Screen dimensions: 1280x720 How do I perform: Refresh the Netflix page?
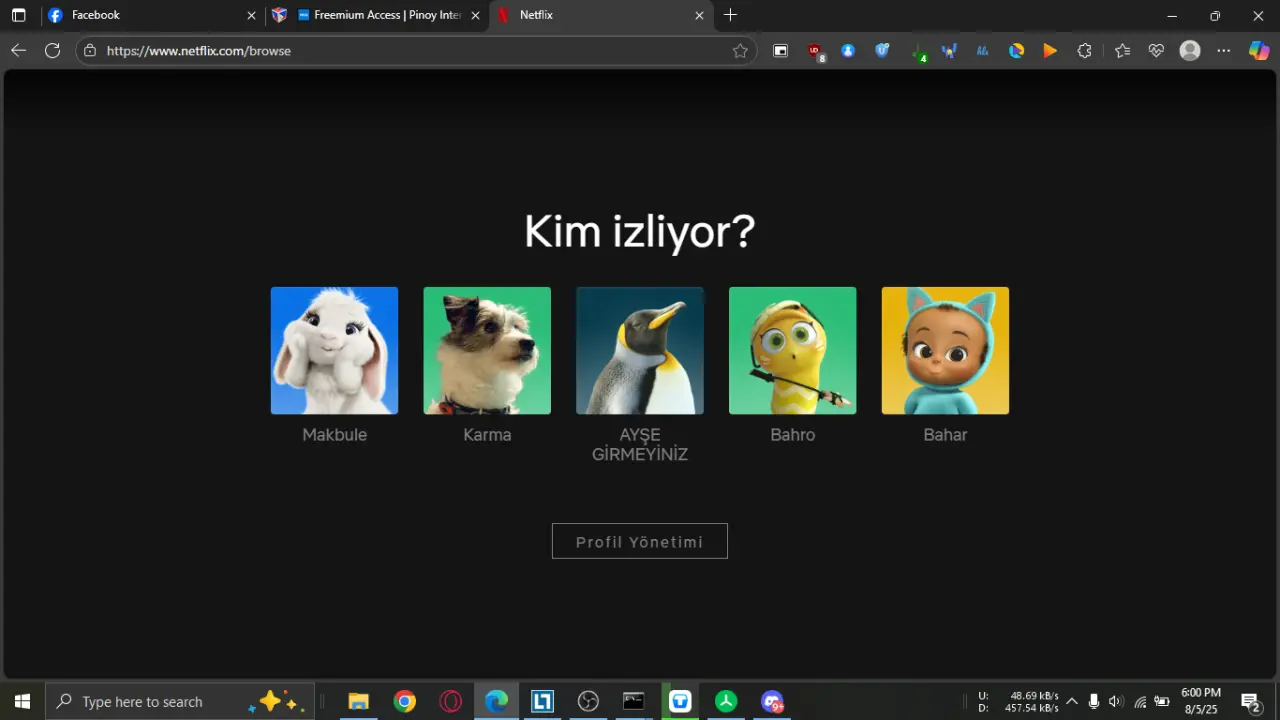[x=52, y=50]
